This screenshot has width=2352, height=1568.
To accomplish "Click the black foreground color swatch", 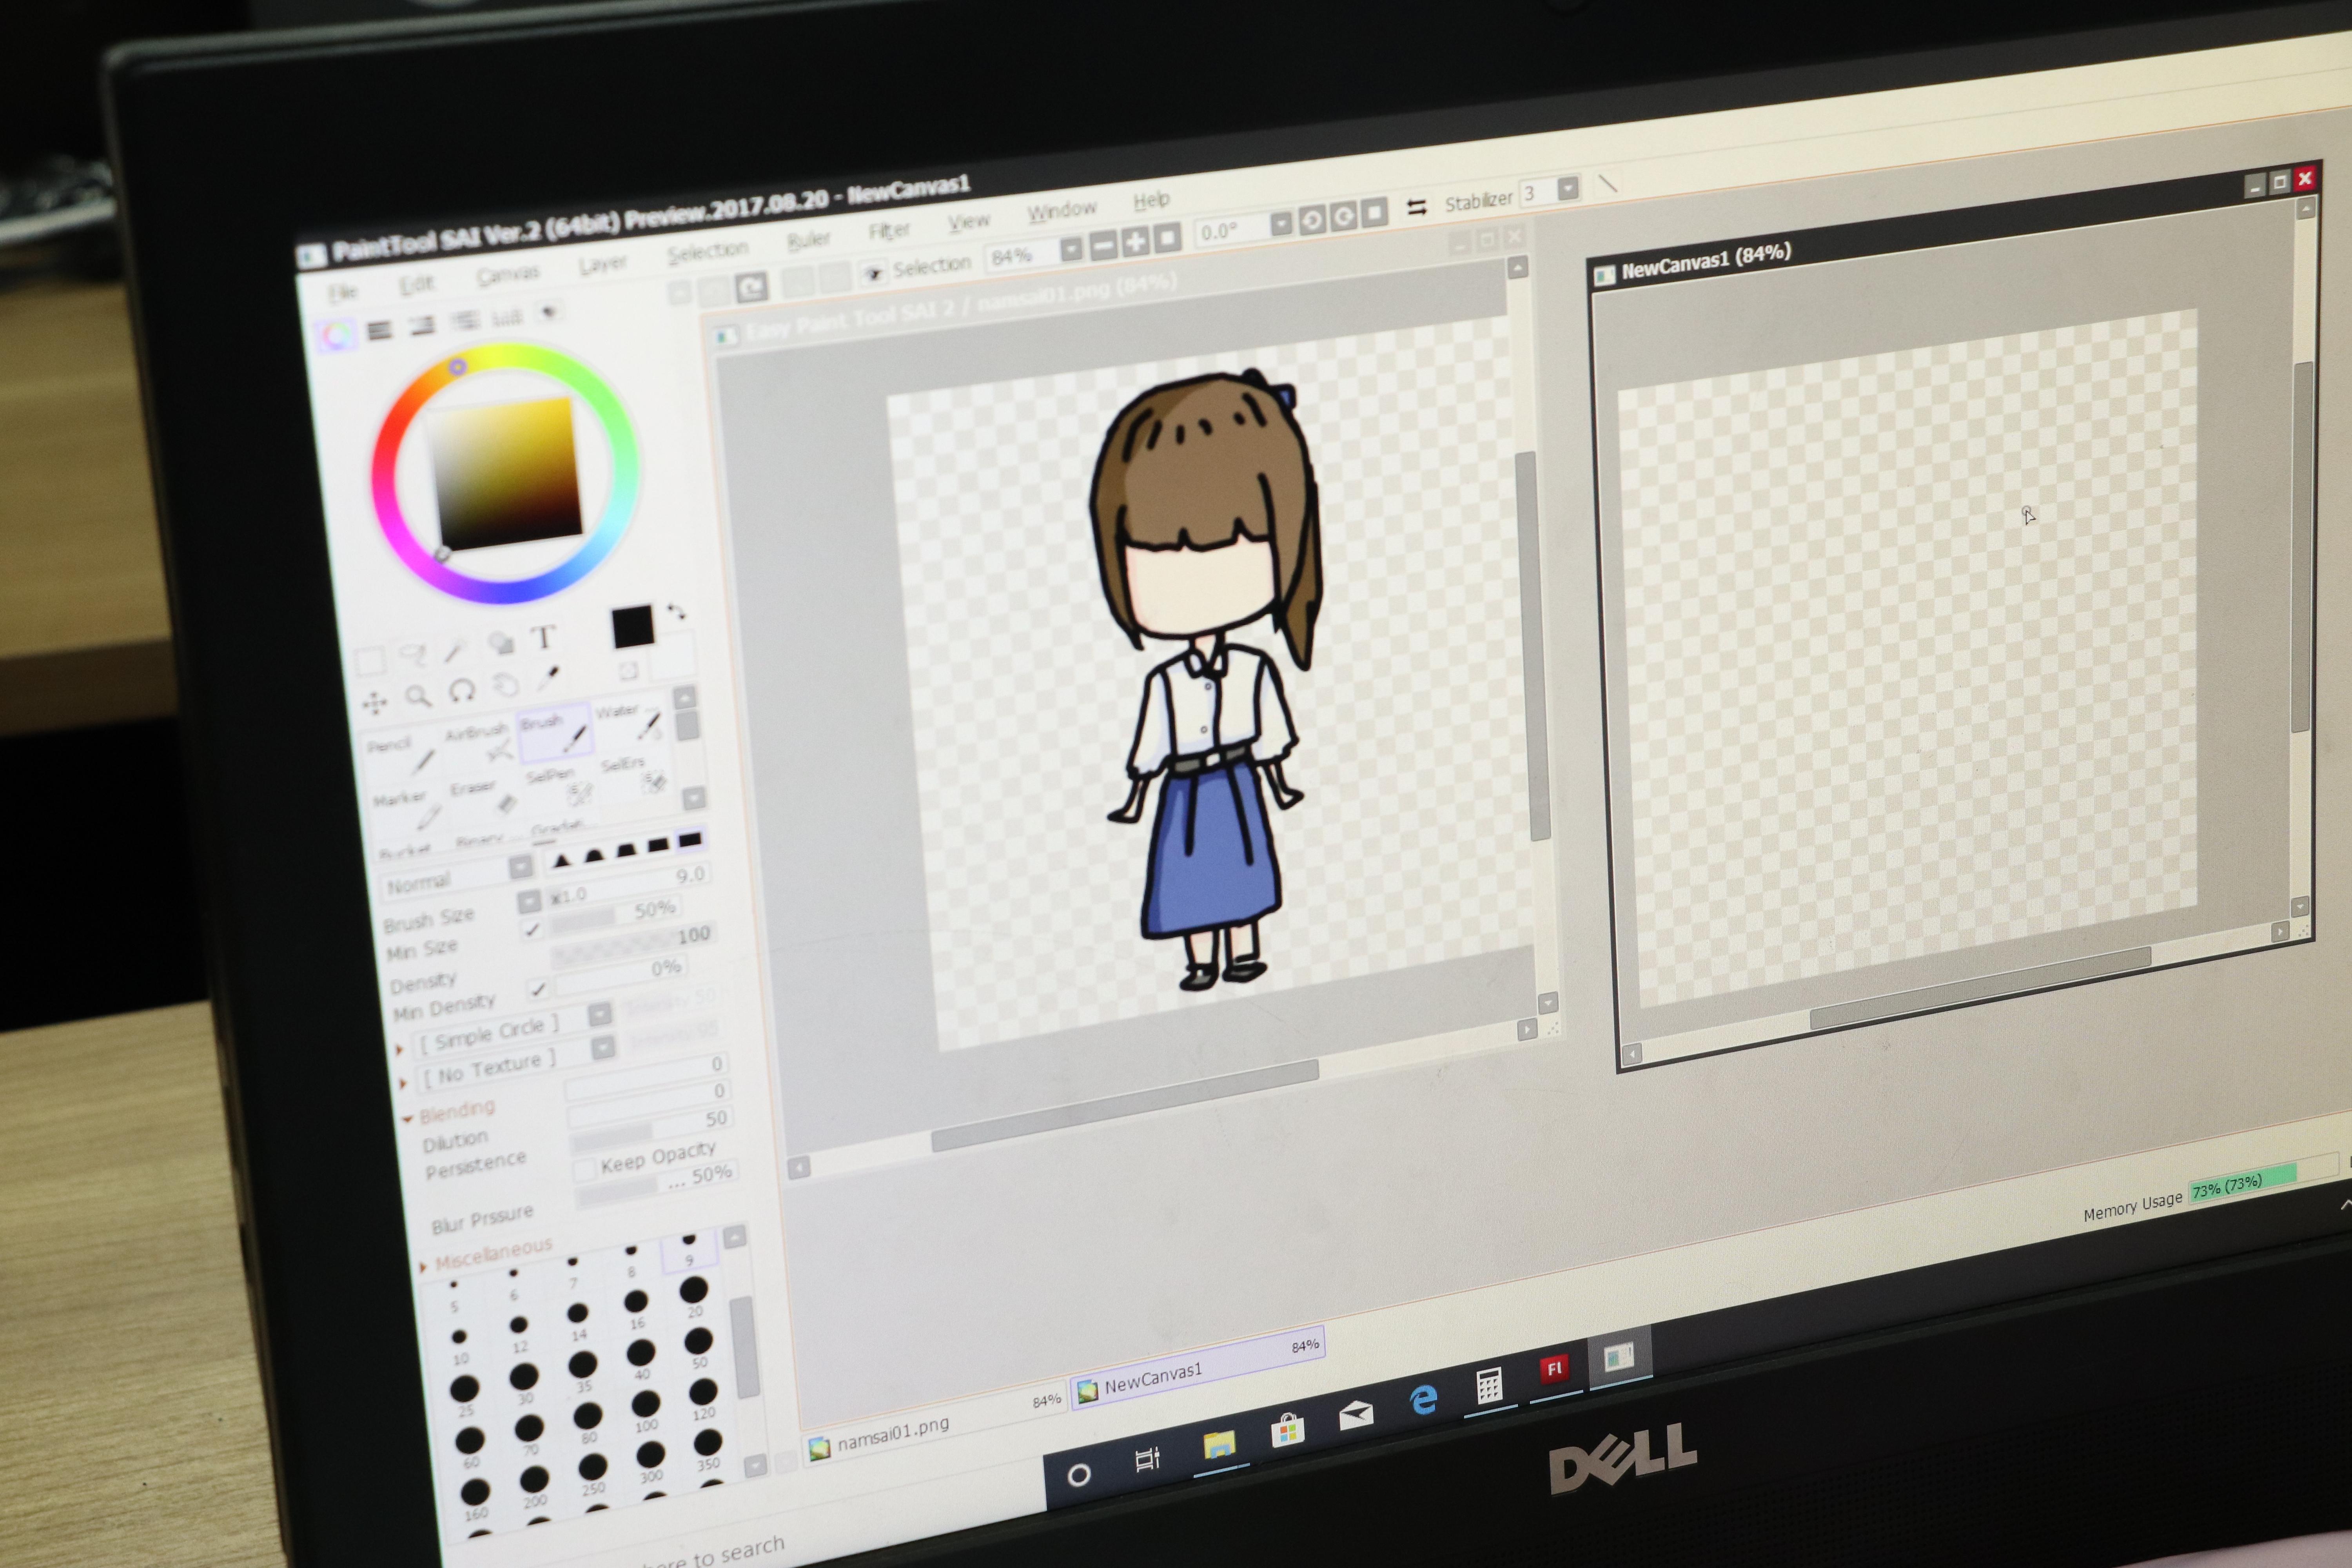I will tap(632, 626).
